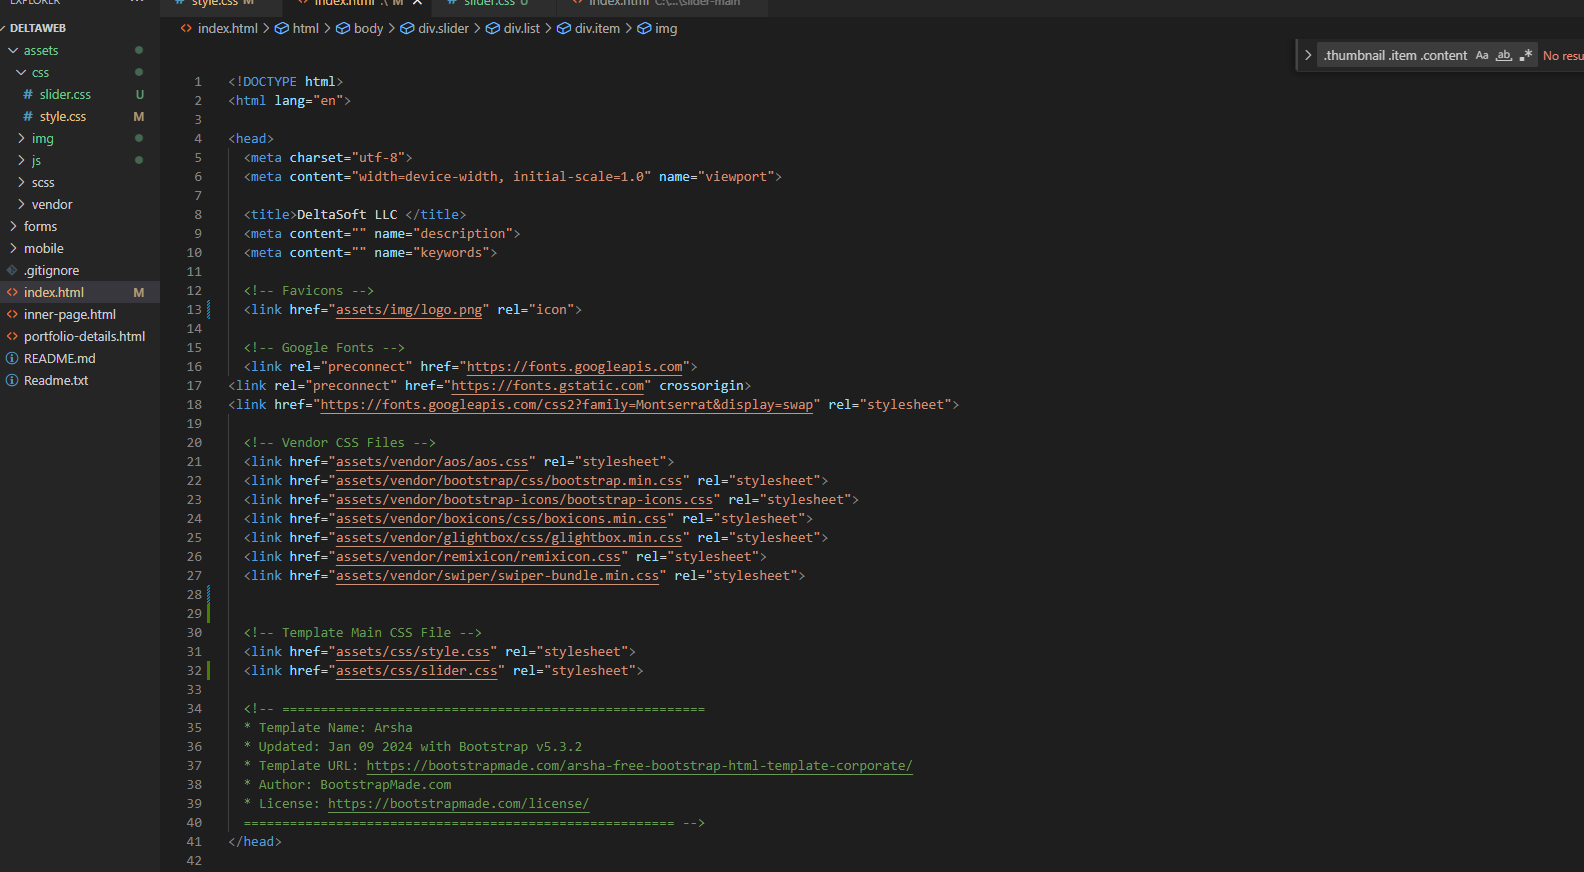Click line number 13 in the gutter
The image size is (1584, 872).
194,310
